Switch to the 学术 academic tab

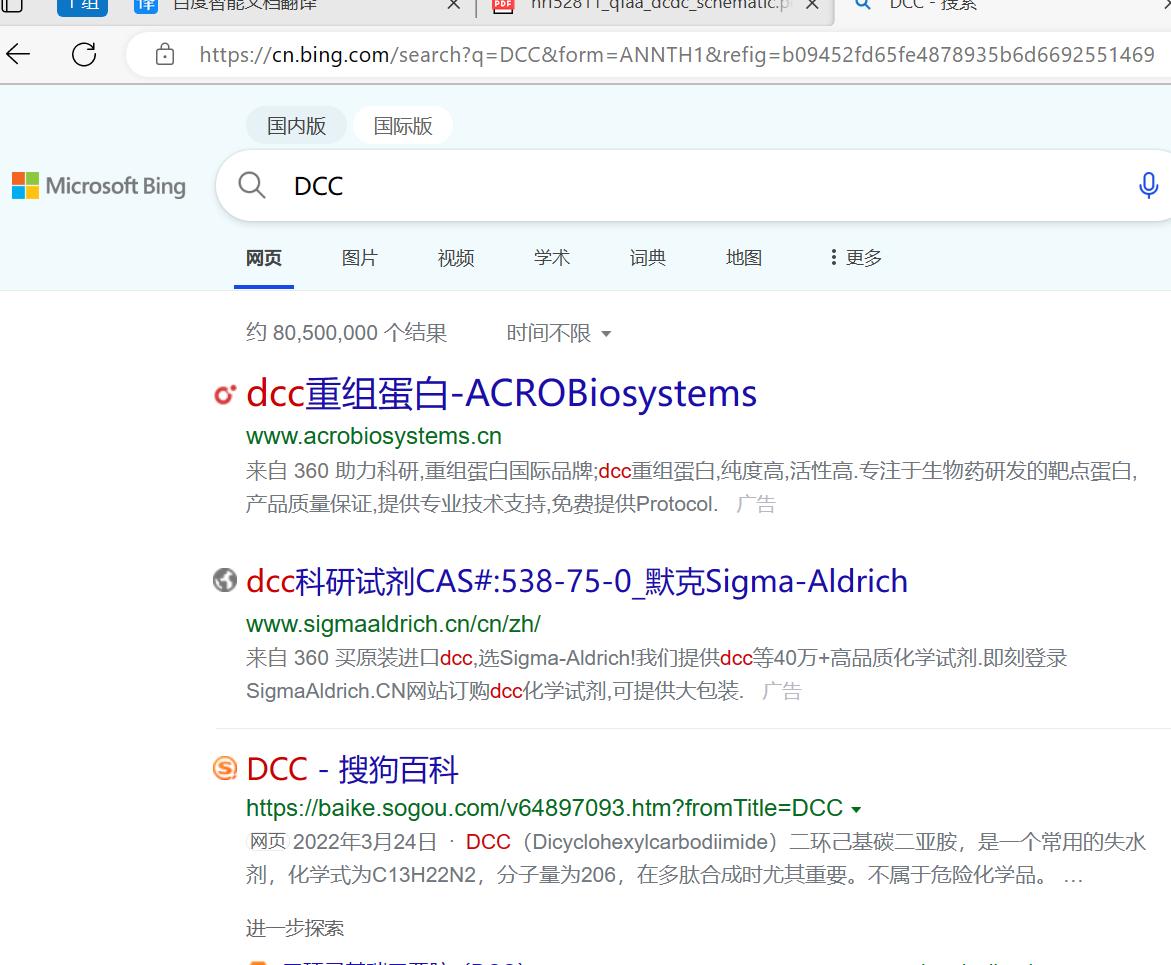pyautogui.click(x=552, y=258)
